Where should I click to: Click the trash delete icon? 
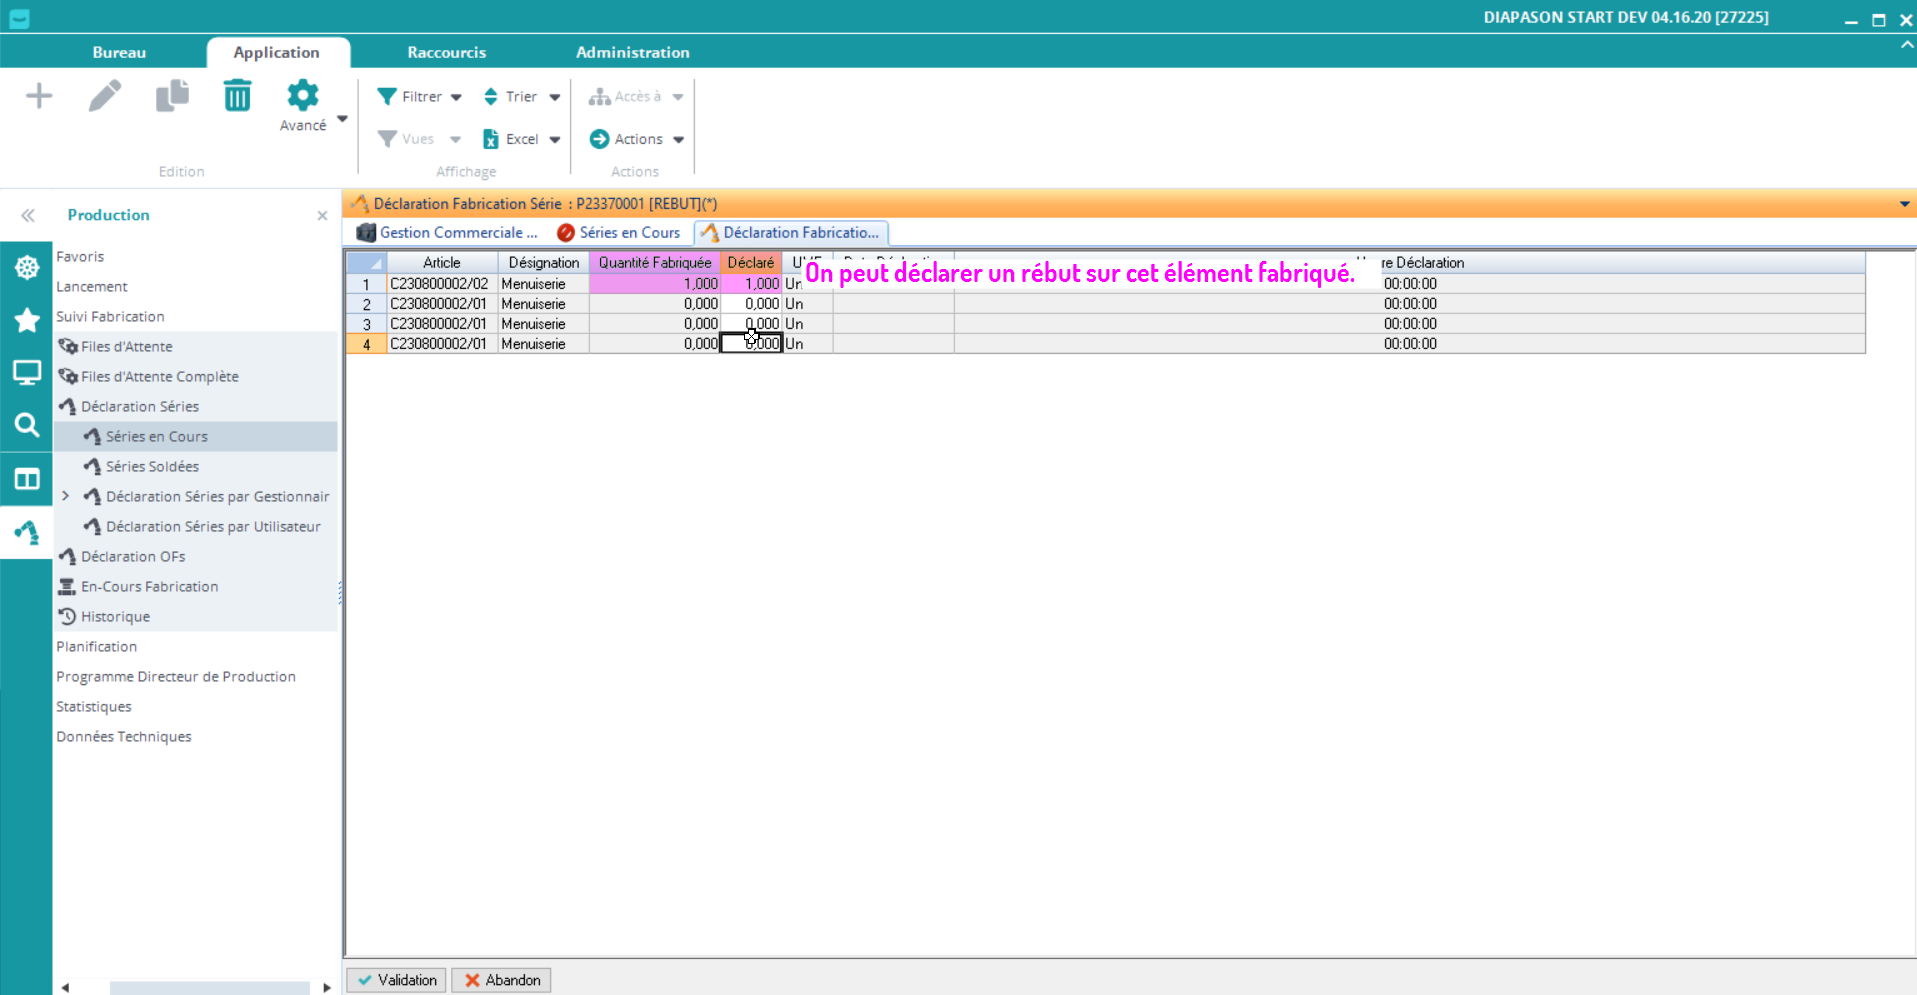point(237,96)
